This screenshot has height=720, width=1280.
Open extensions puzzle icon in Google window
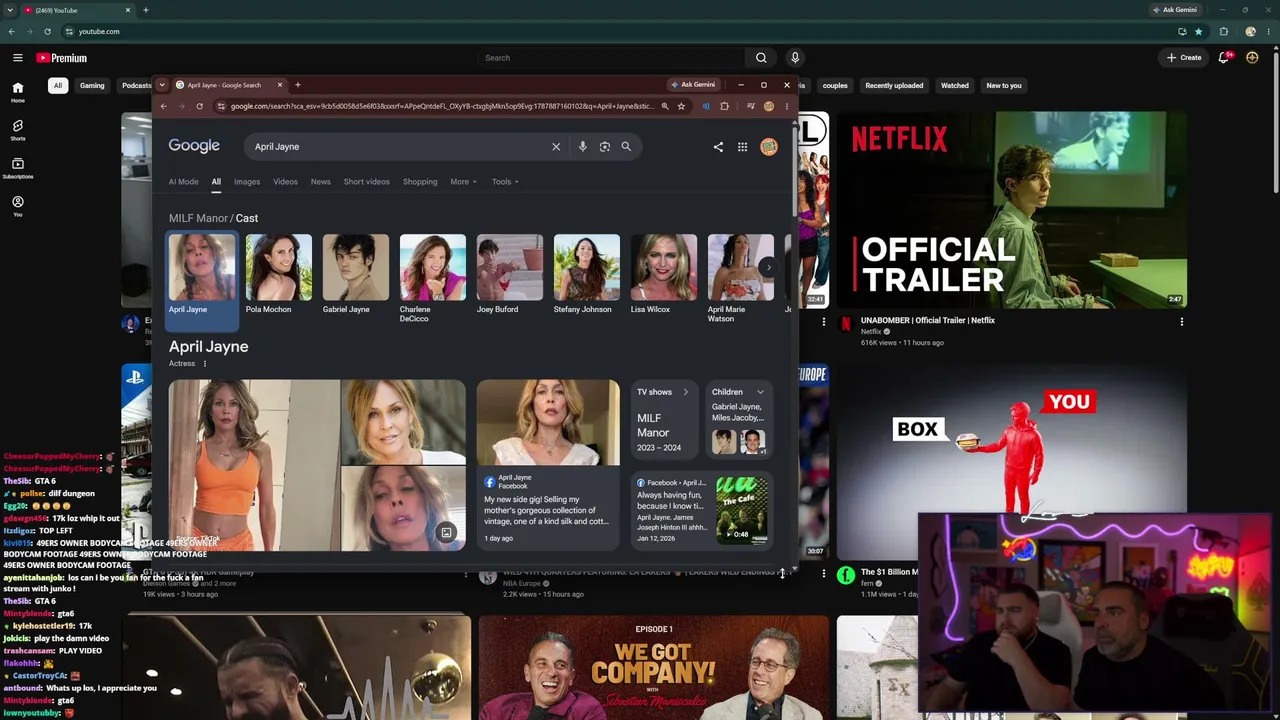tap(724, 106)
